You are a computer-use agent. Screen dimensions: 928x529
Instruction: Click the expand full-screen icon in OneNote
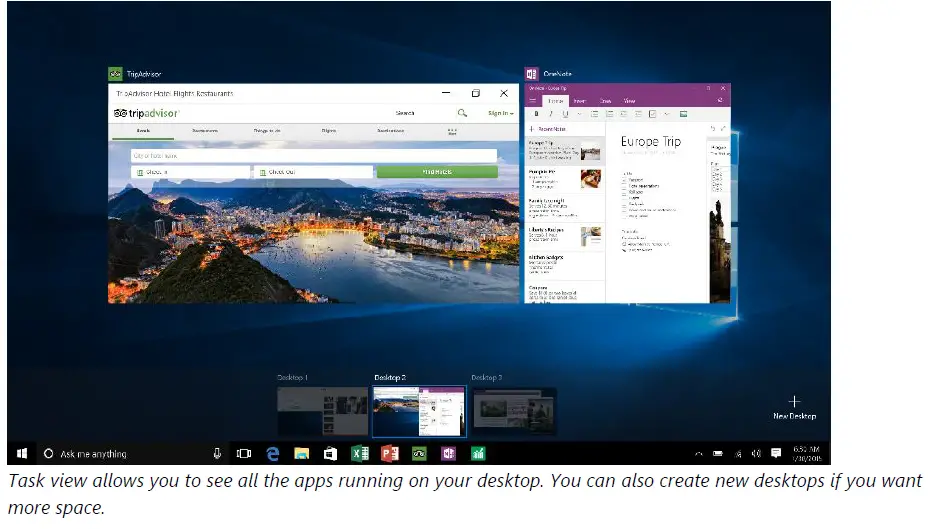[x=723, y=128]
